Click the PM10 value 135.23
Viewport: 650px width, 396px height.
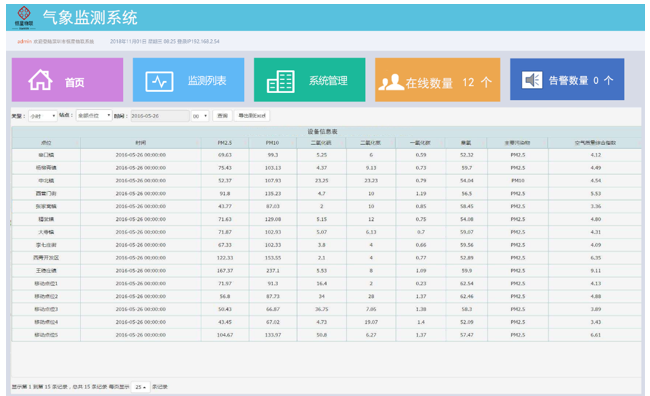click(272, 194)
